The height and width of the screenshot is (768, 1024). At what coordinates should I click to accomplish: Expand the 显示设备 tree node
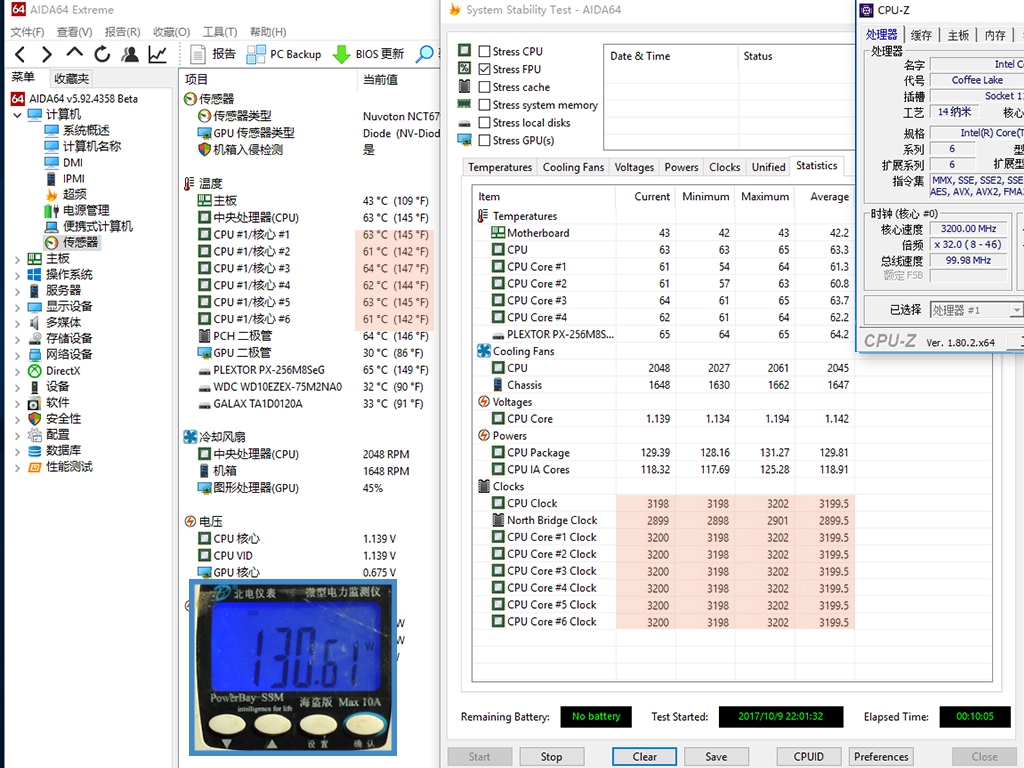pyautogui.click(x=18, y=307)
